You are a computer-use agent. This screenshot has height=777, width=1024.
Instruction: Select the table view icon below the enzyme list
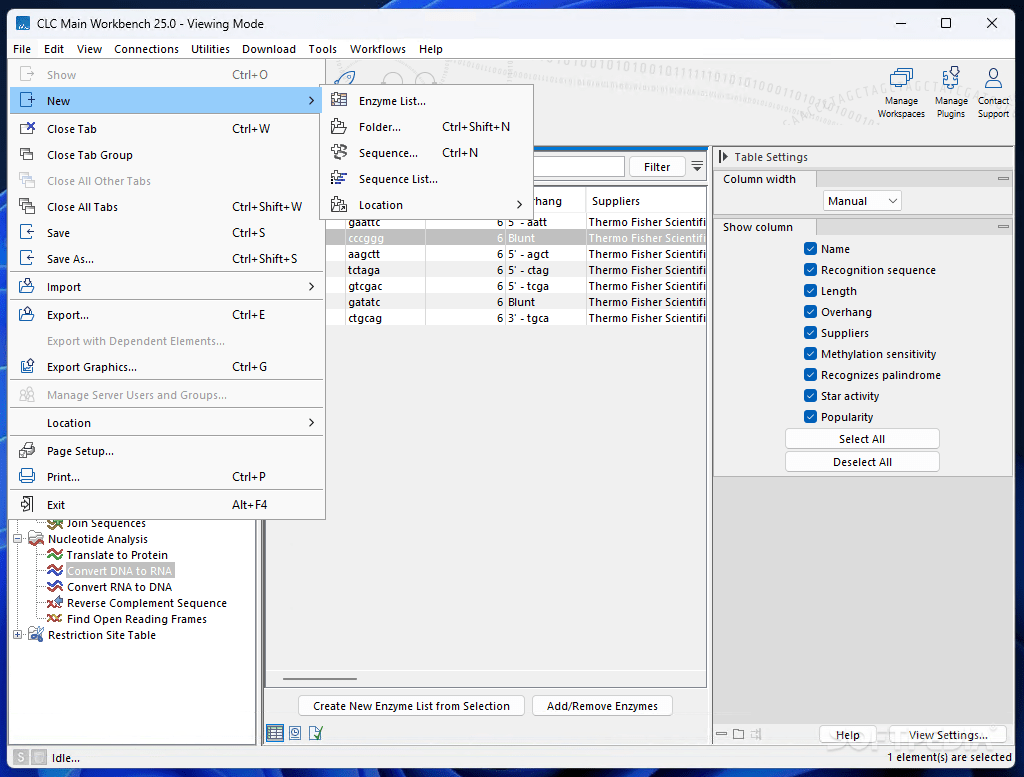[x=274, y=733]
